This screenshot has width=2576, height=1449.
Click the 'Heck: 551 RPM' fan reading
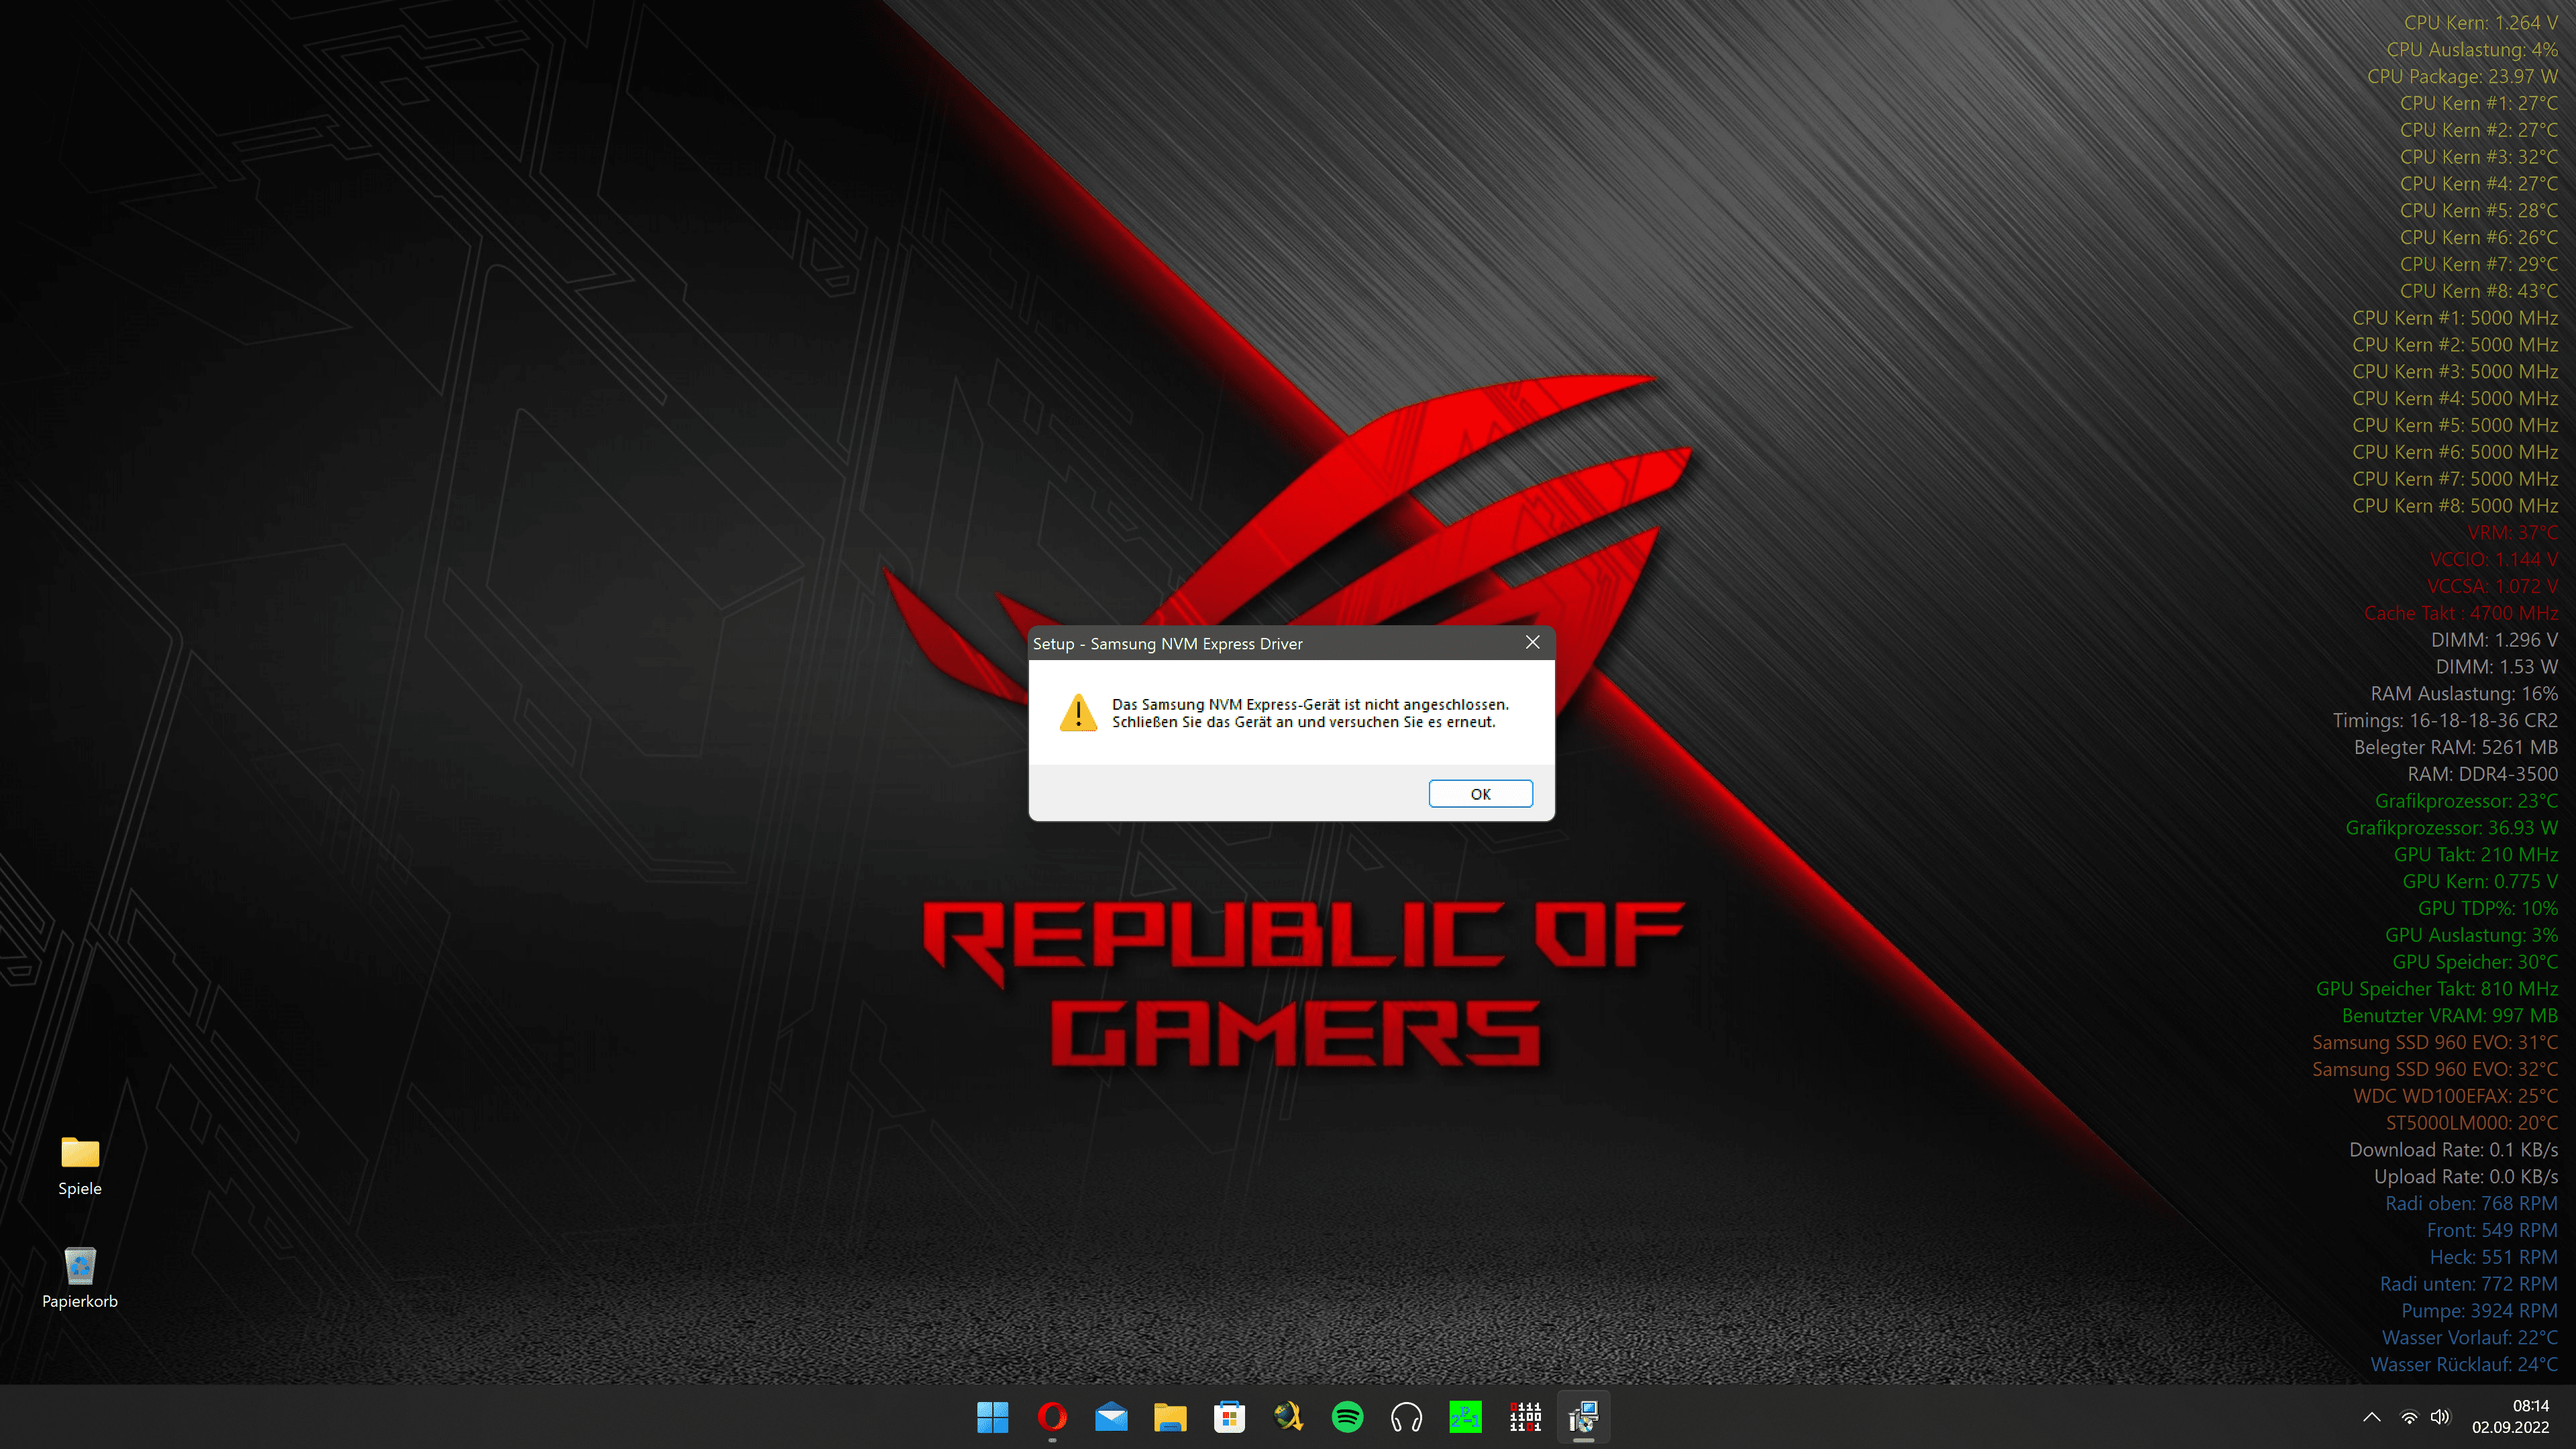(x=2493, y=1257)
